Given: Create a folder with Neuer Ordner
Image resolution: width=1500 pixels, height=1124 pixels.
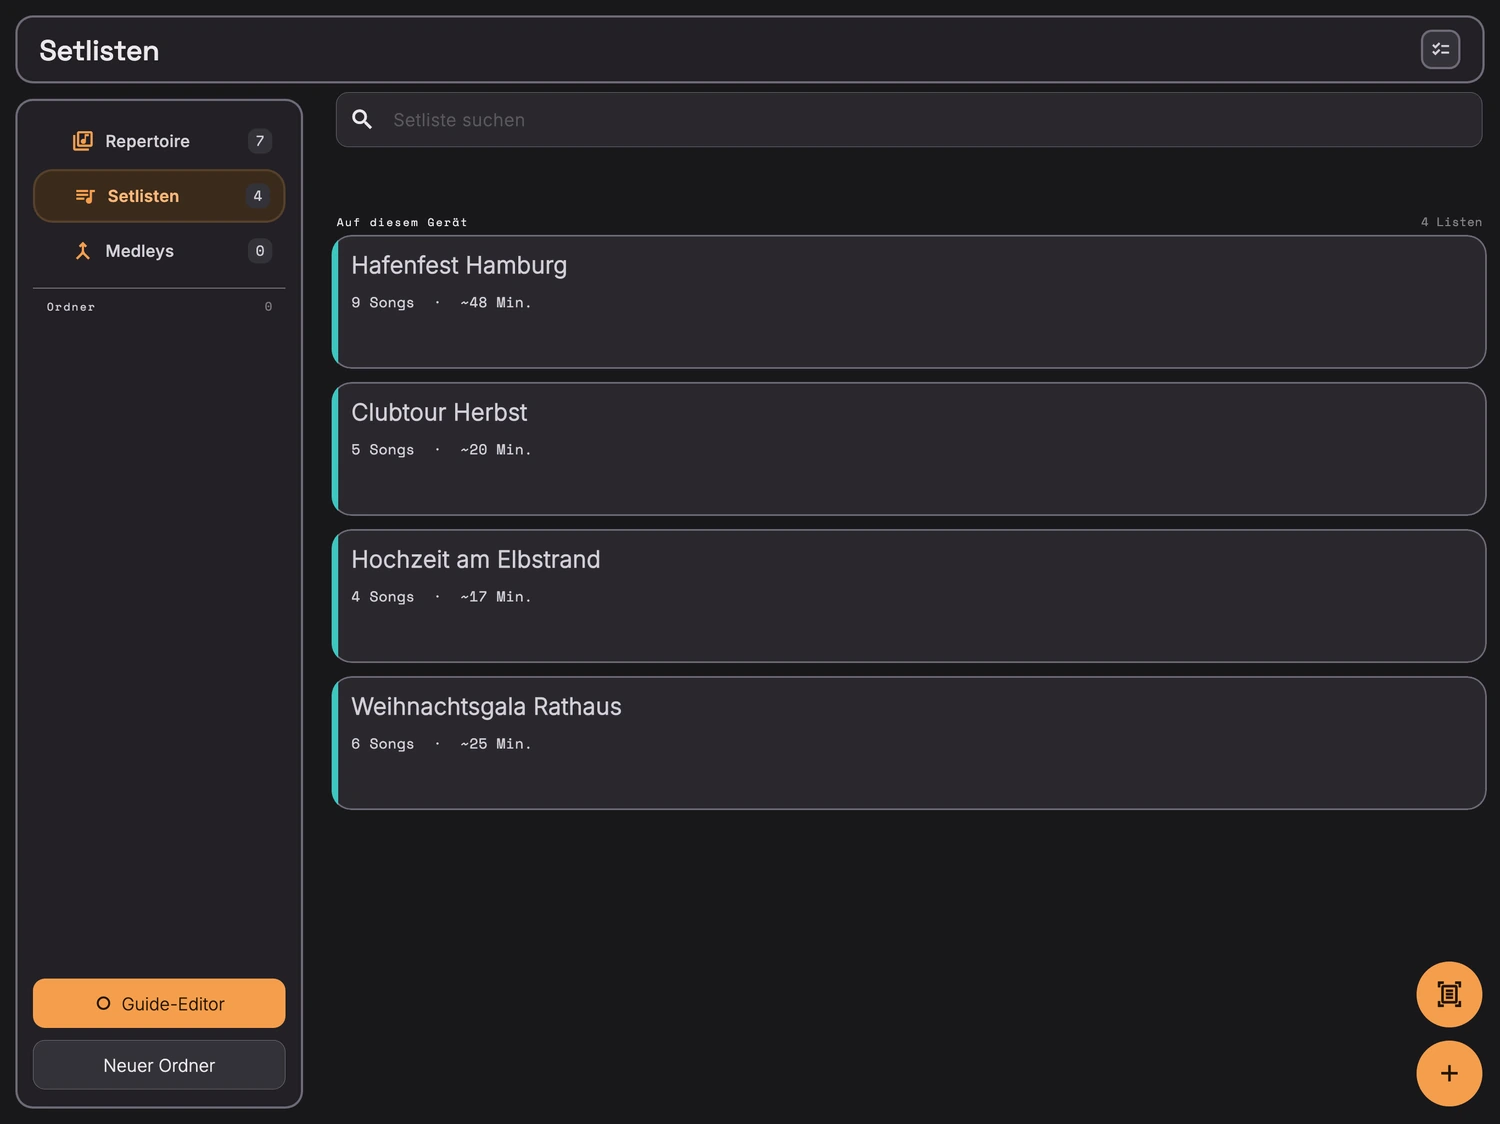Looking at the screenshot, I should 159,1065.
